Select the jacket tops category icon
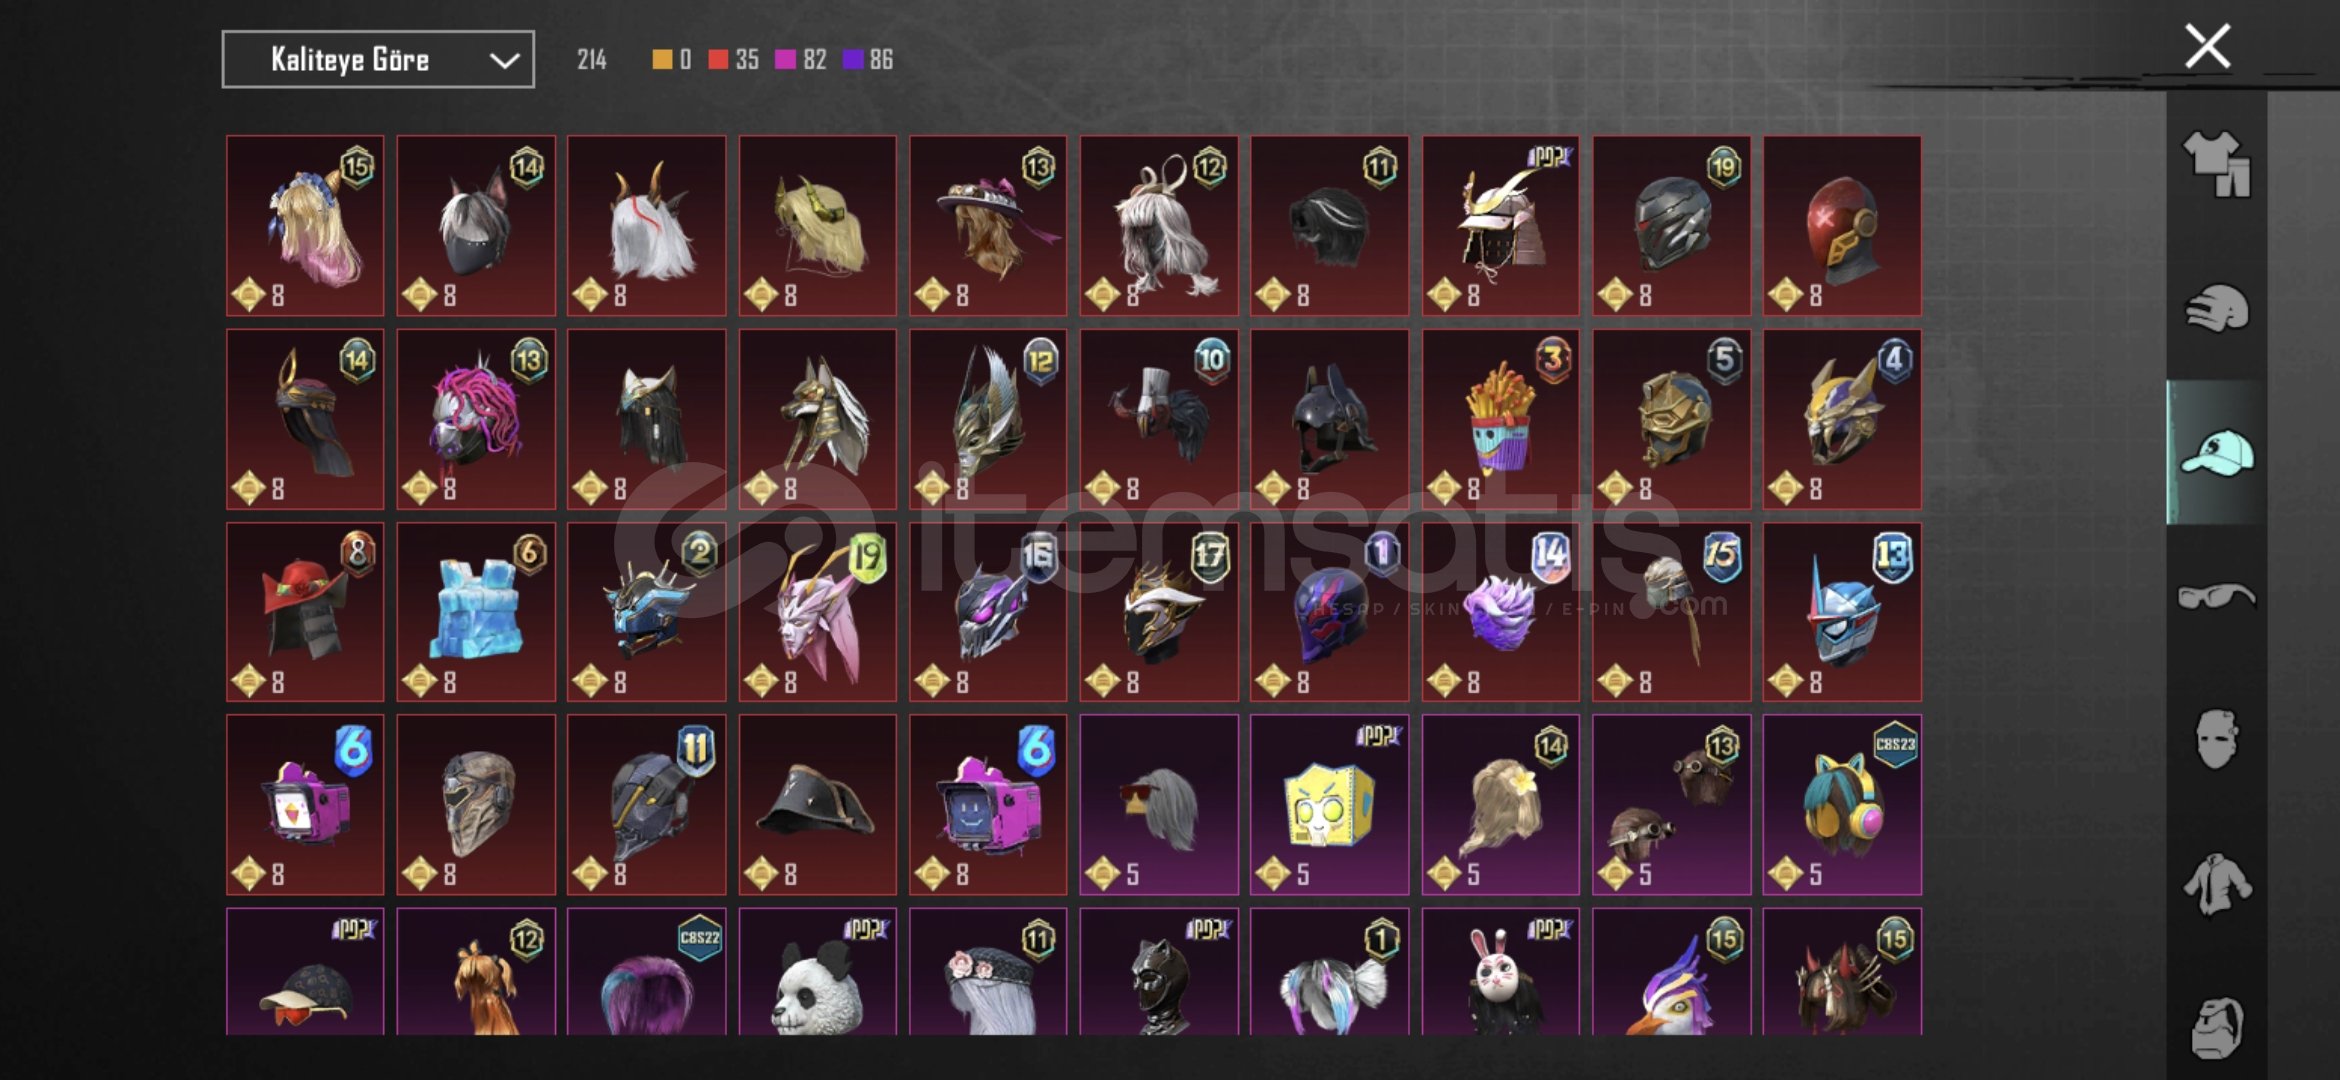Viewport: 2340px width, 1080px height. pyautogui.click(x=2216, y=884)
